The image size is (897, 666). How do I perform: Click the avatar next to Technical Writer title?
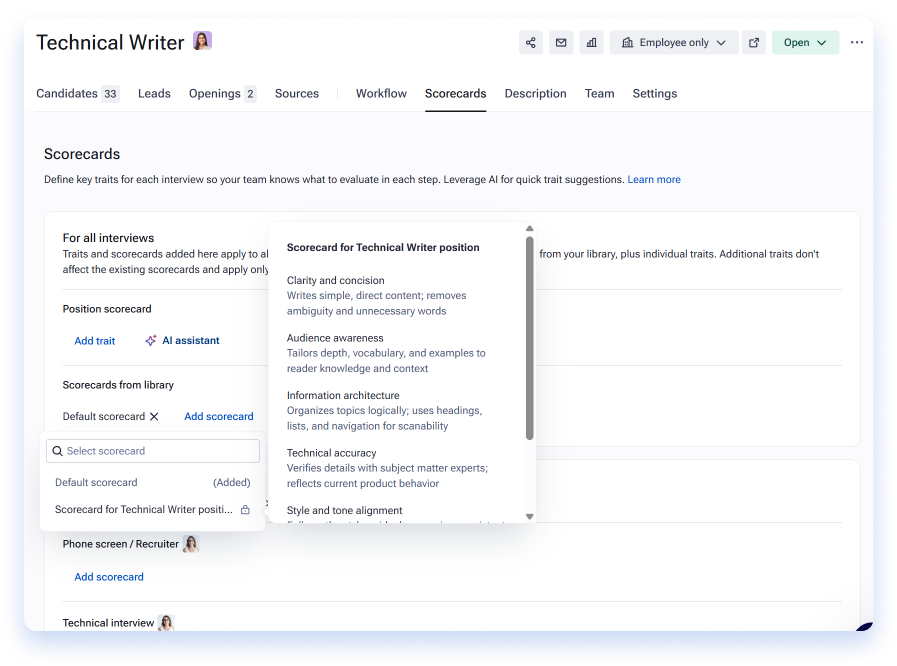click(x=203, y=41)
